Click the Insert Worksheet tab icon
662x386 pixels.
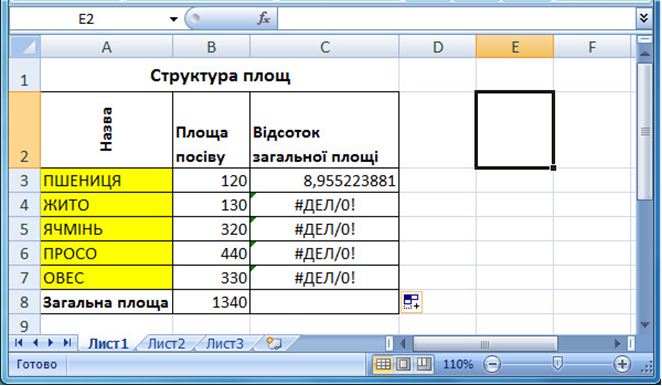coord(274,343)
